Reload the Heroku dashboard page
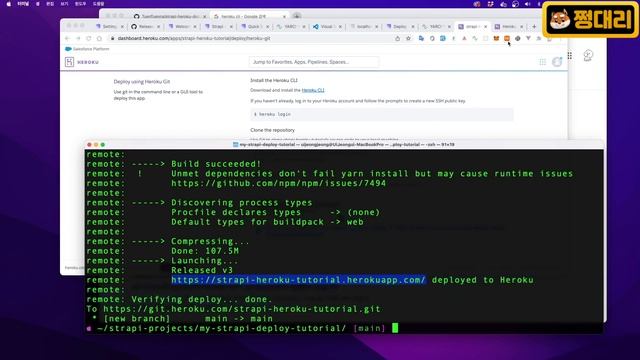 [x=89, y=38]
